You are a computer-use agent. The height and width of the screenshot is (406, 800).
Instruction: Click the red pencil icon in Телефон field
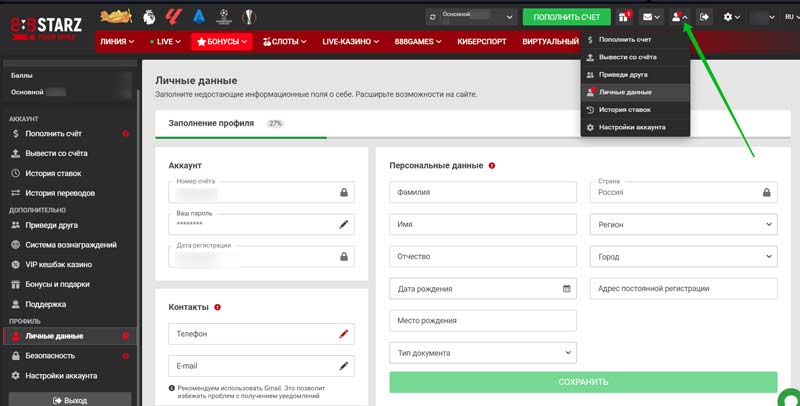coord(344,334)
